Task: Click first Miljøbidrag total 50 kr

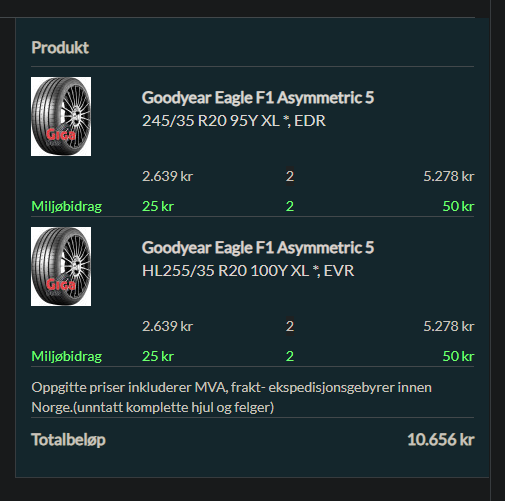Action: point(458,206)
